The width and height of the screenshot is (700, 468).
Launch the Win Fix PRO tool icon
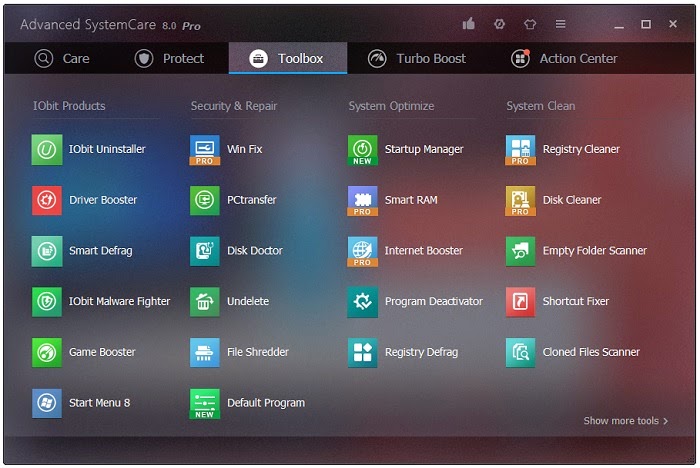click(x=205, y=150)
